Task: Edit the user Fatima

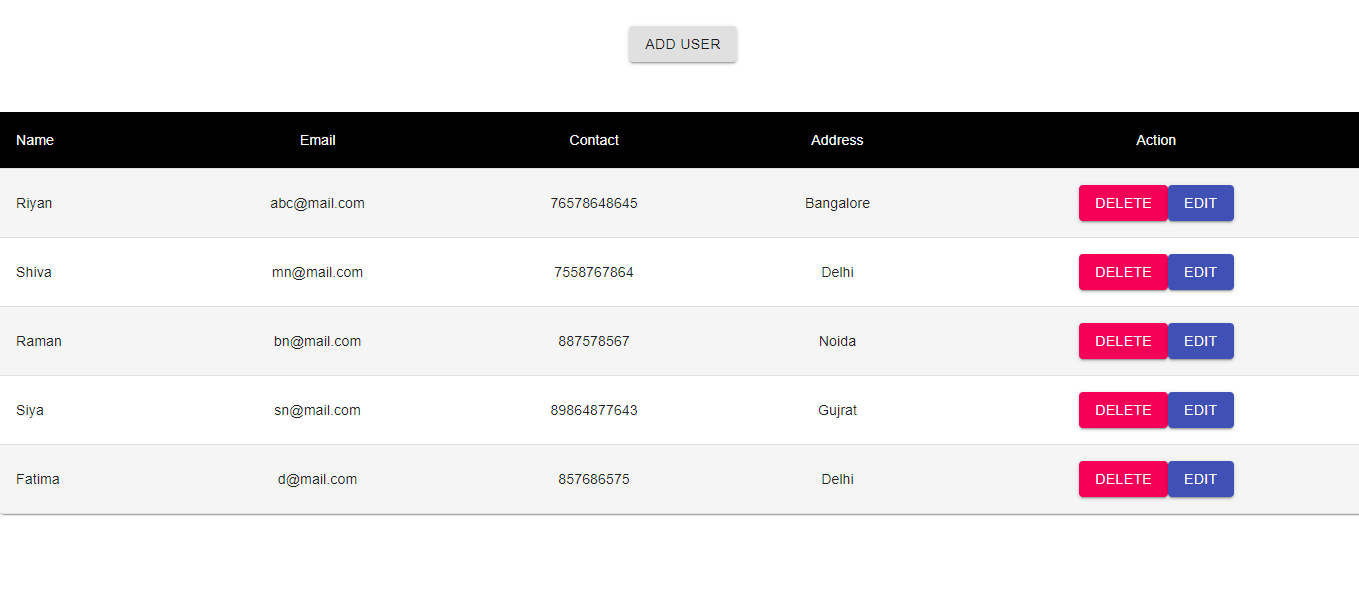Action: (x=1200, y=479)
